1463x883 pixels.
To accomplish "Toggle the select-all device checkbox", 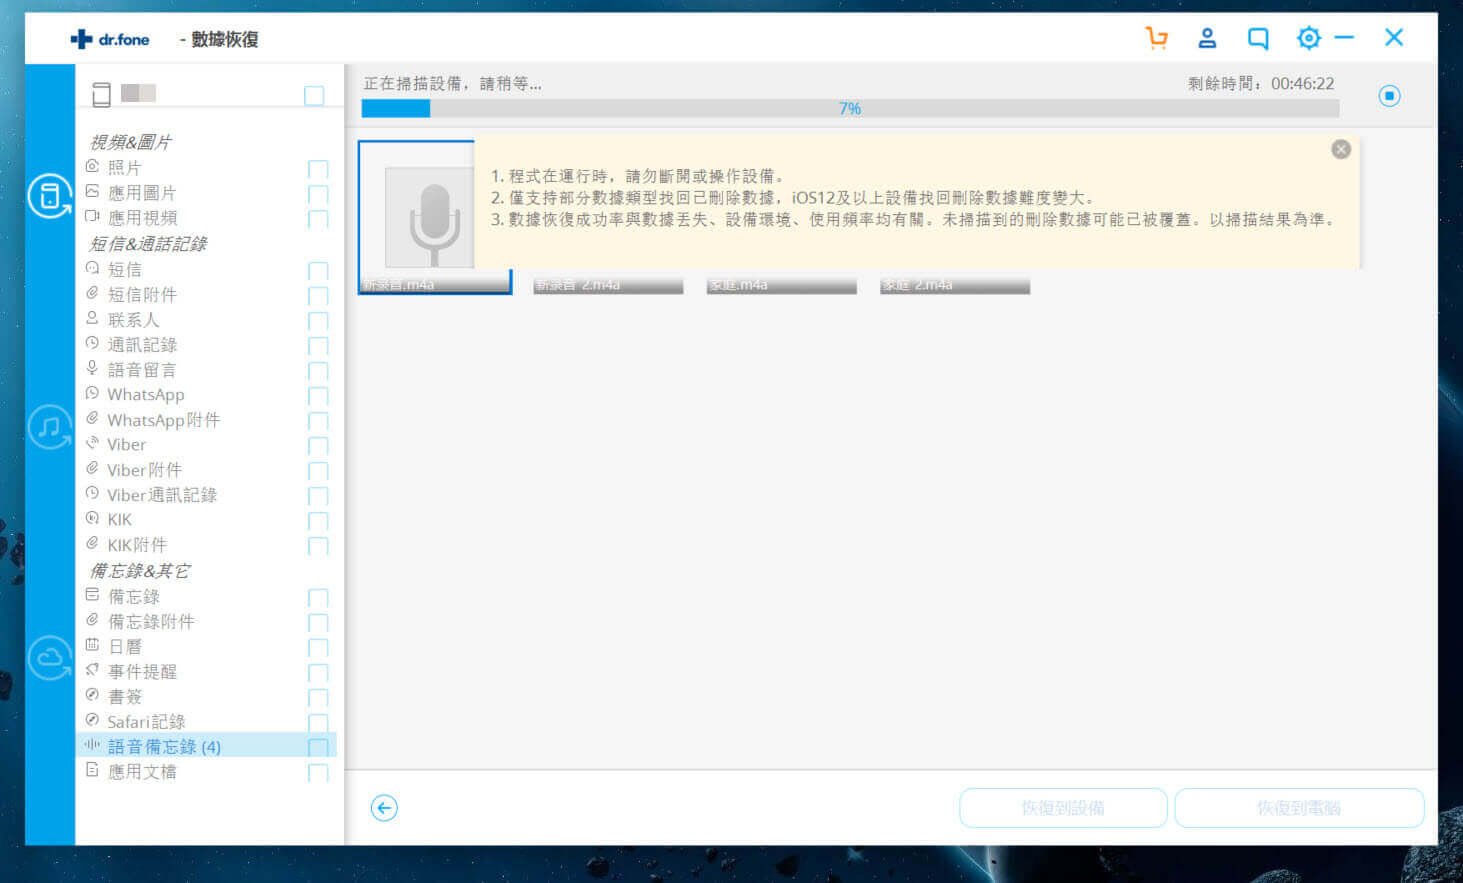I will point(314,95).
